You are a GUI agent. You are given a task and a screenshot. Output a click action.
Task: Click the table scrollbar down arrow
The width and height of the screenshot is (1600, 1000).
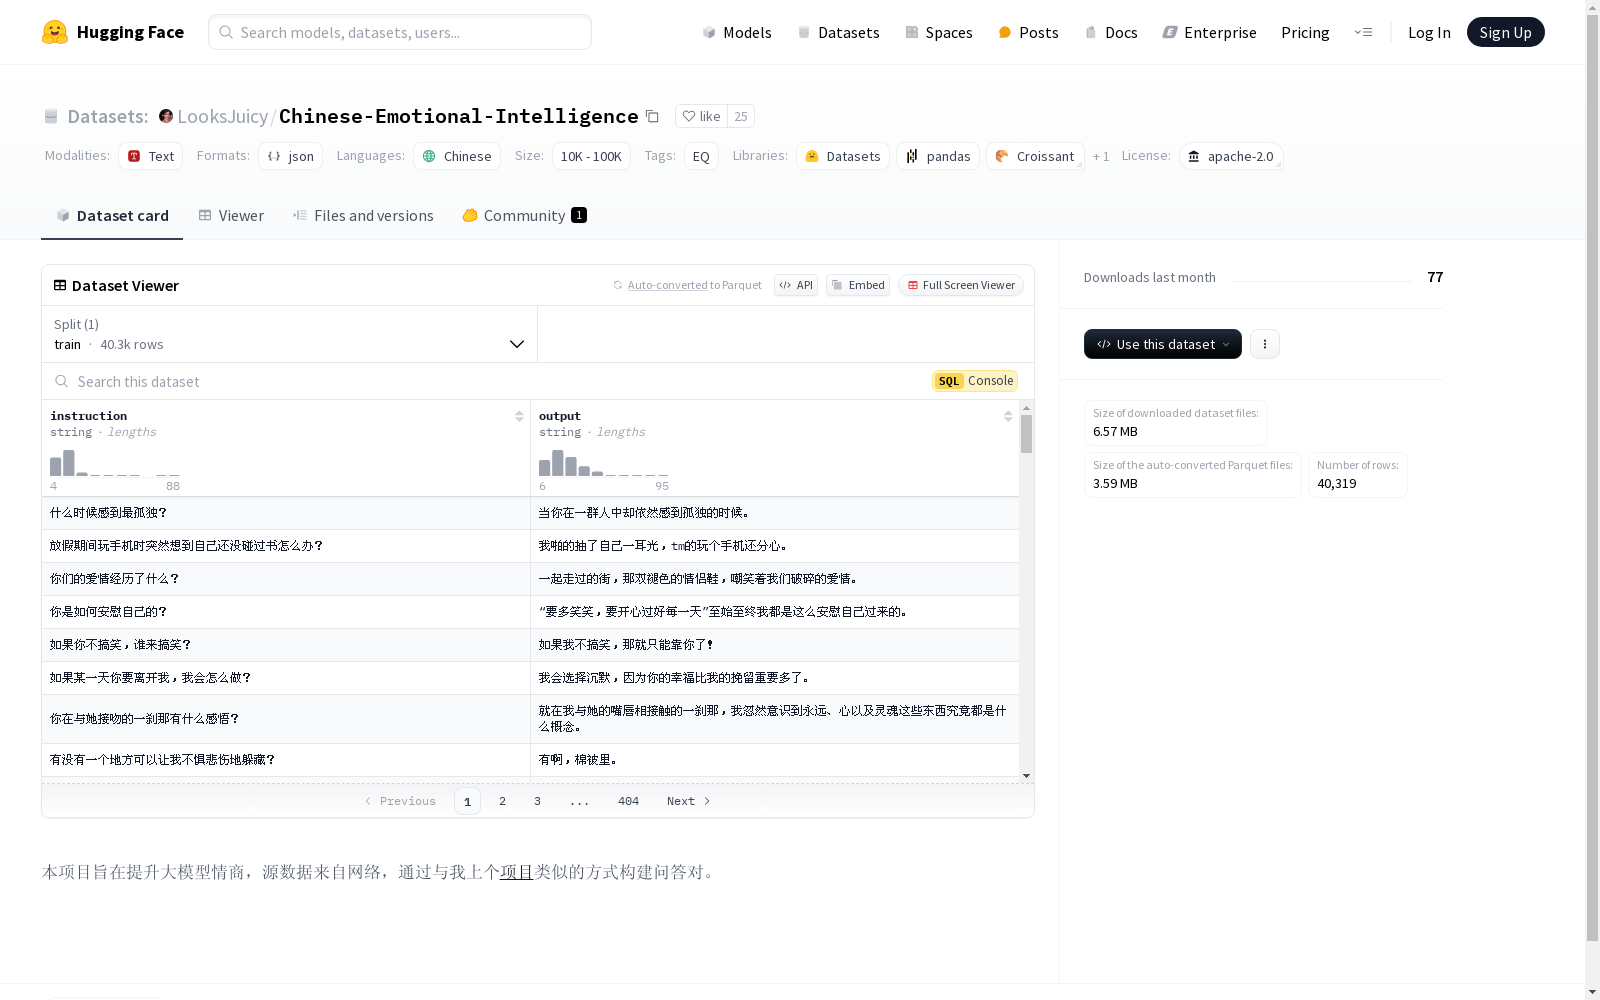[x=1026, y=776]
